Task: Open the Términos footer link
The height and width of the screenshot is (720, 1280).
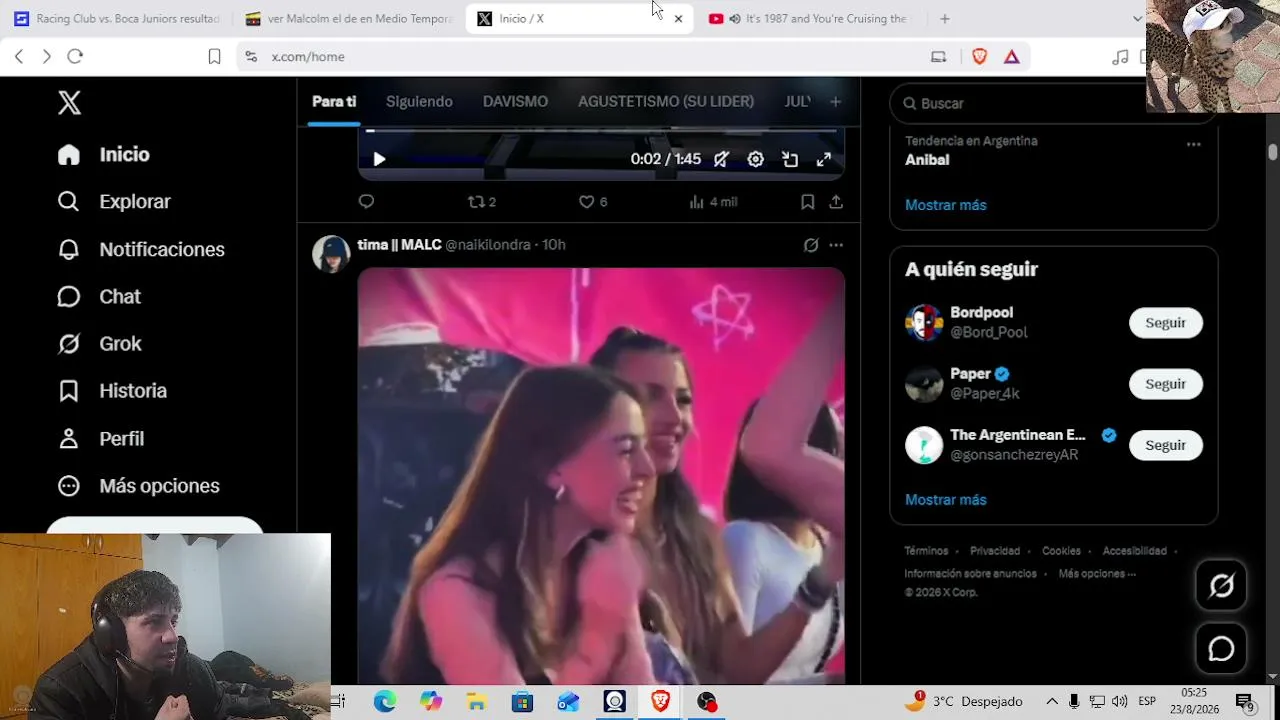Action: tap(926, 551)
